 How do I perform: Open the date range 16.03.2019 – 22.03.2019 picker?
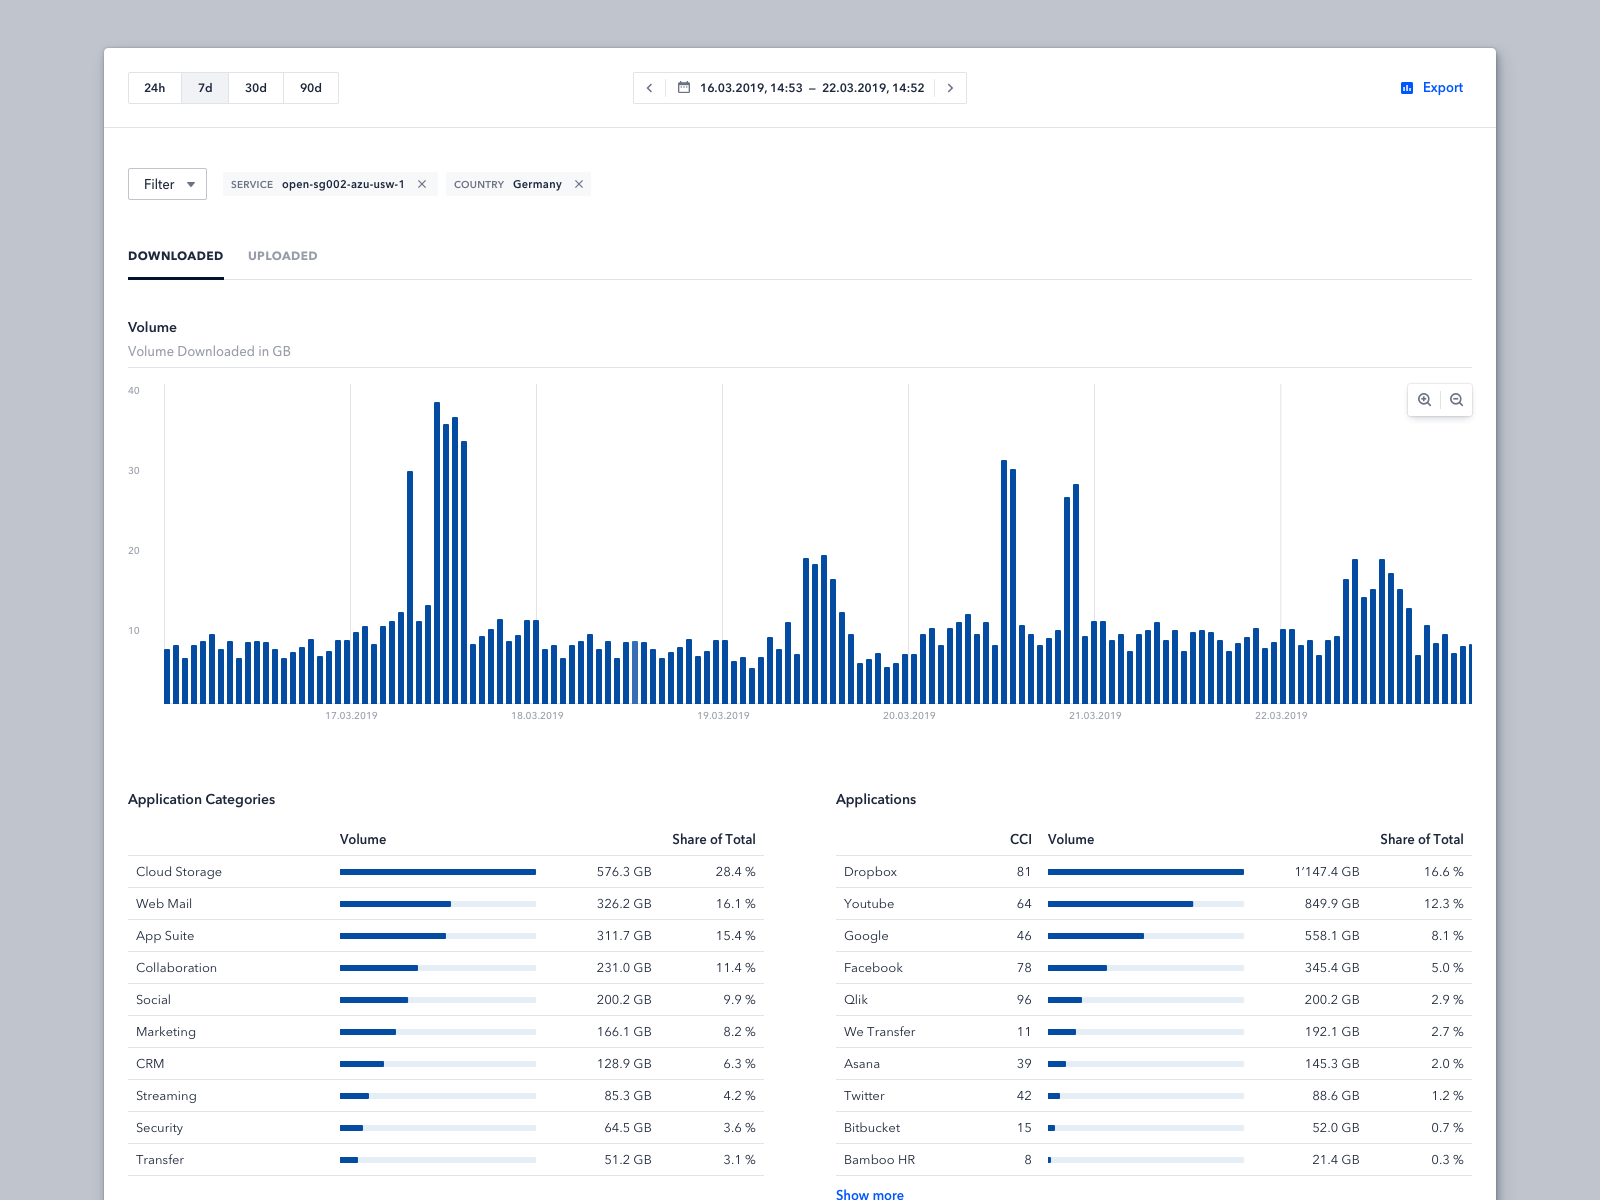811,88
